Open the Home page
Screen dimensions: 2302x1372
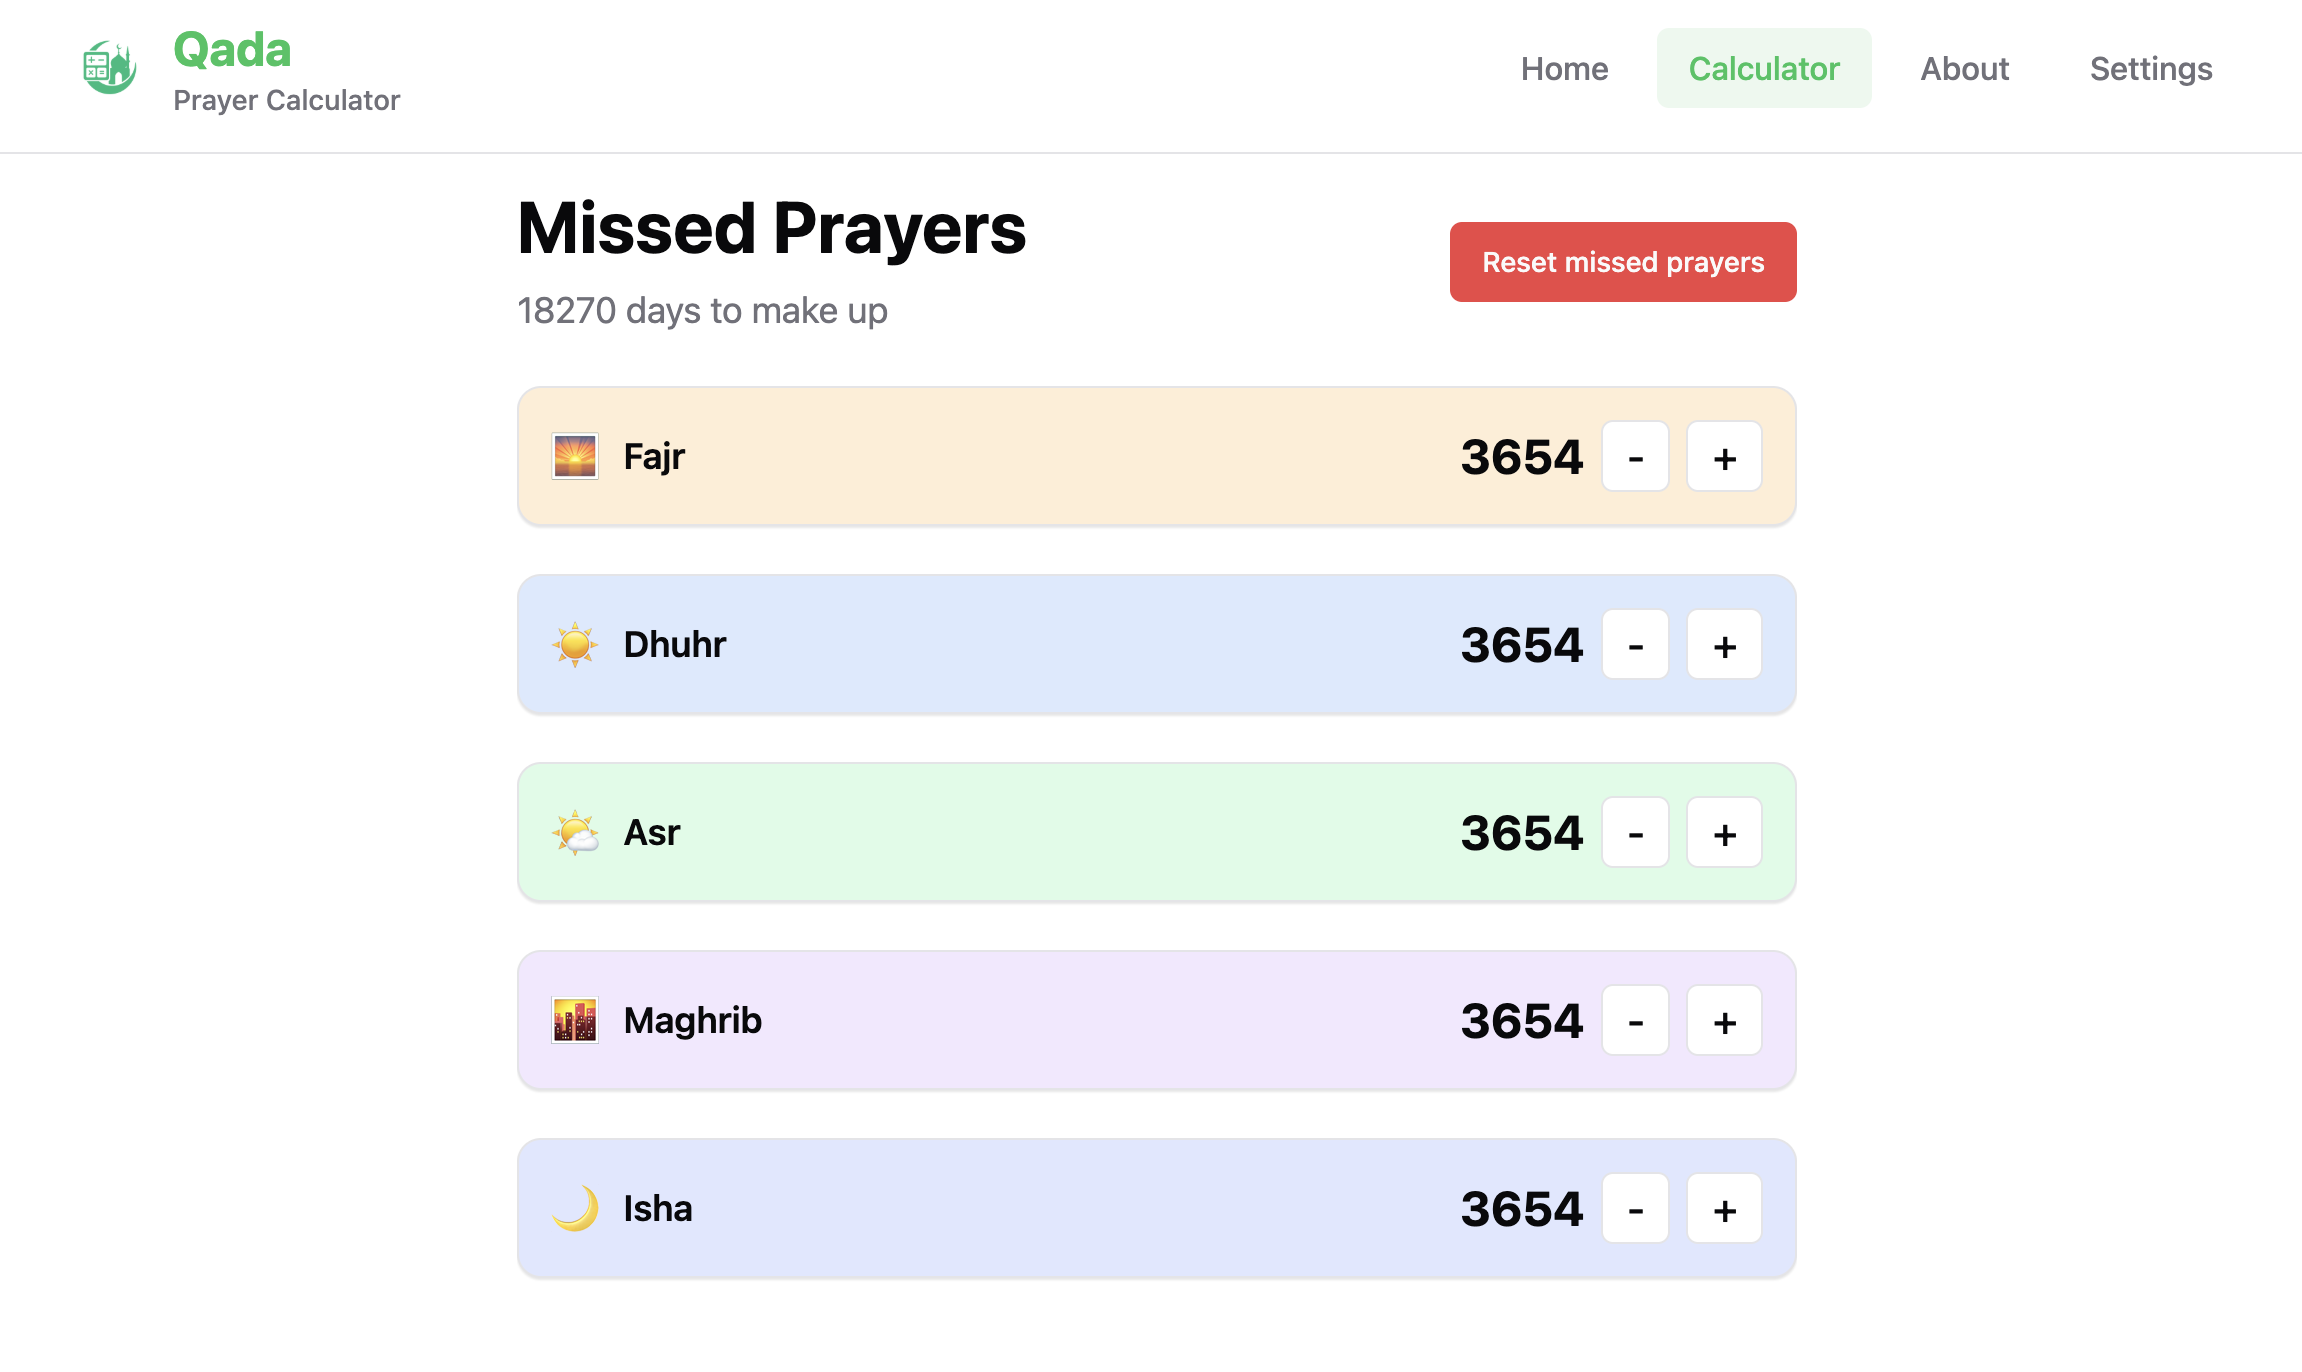[1564, 69]
